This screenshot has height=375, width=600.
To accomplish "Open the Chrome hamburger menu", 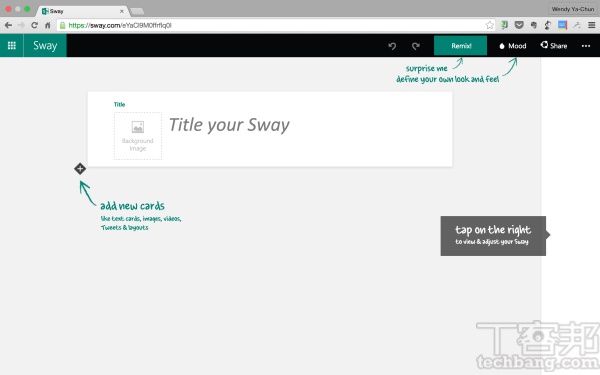I will (x=592, y=25).
